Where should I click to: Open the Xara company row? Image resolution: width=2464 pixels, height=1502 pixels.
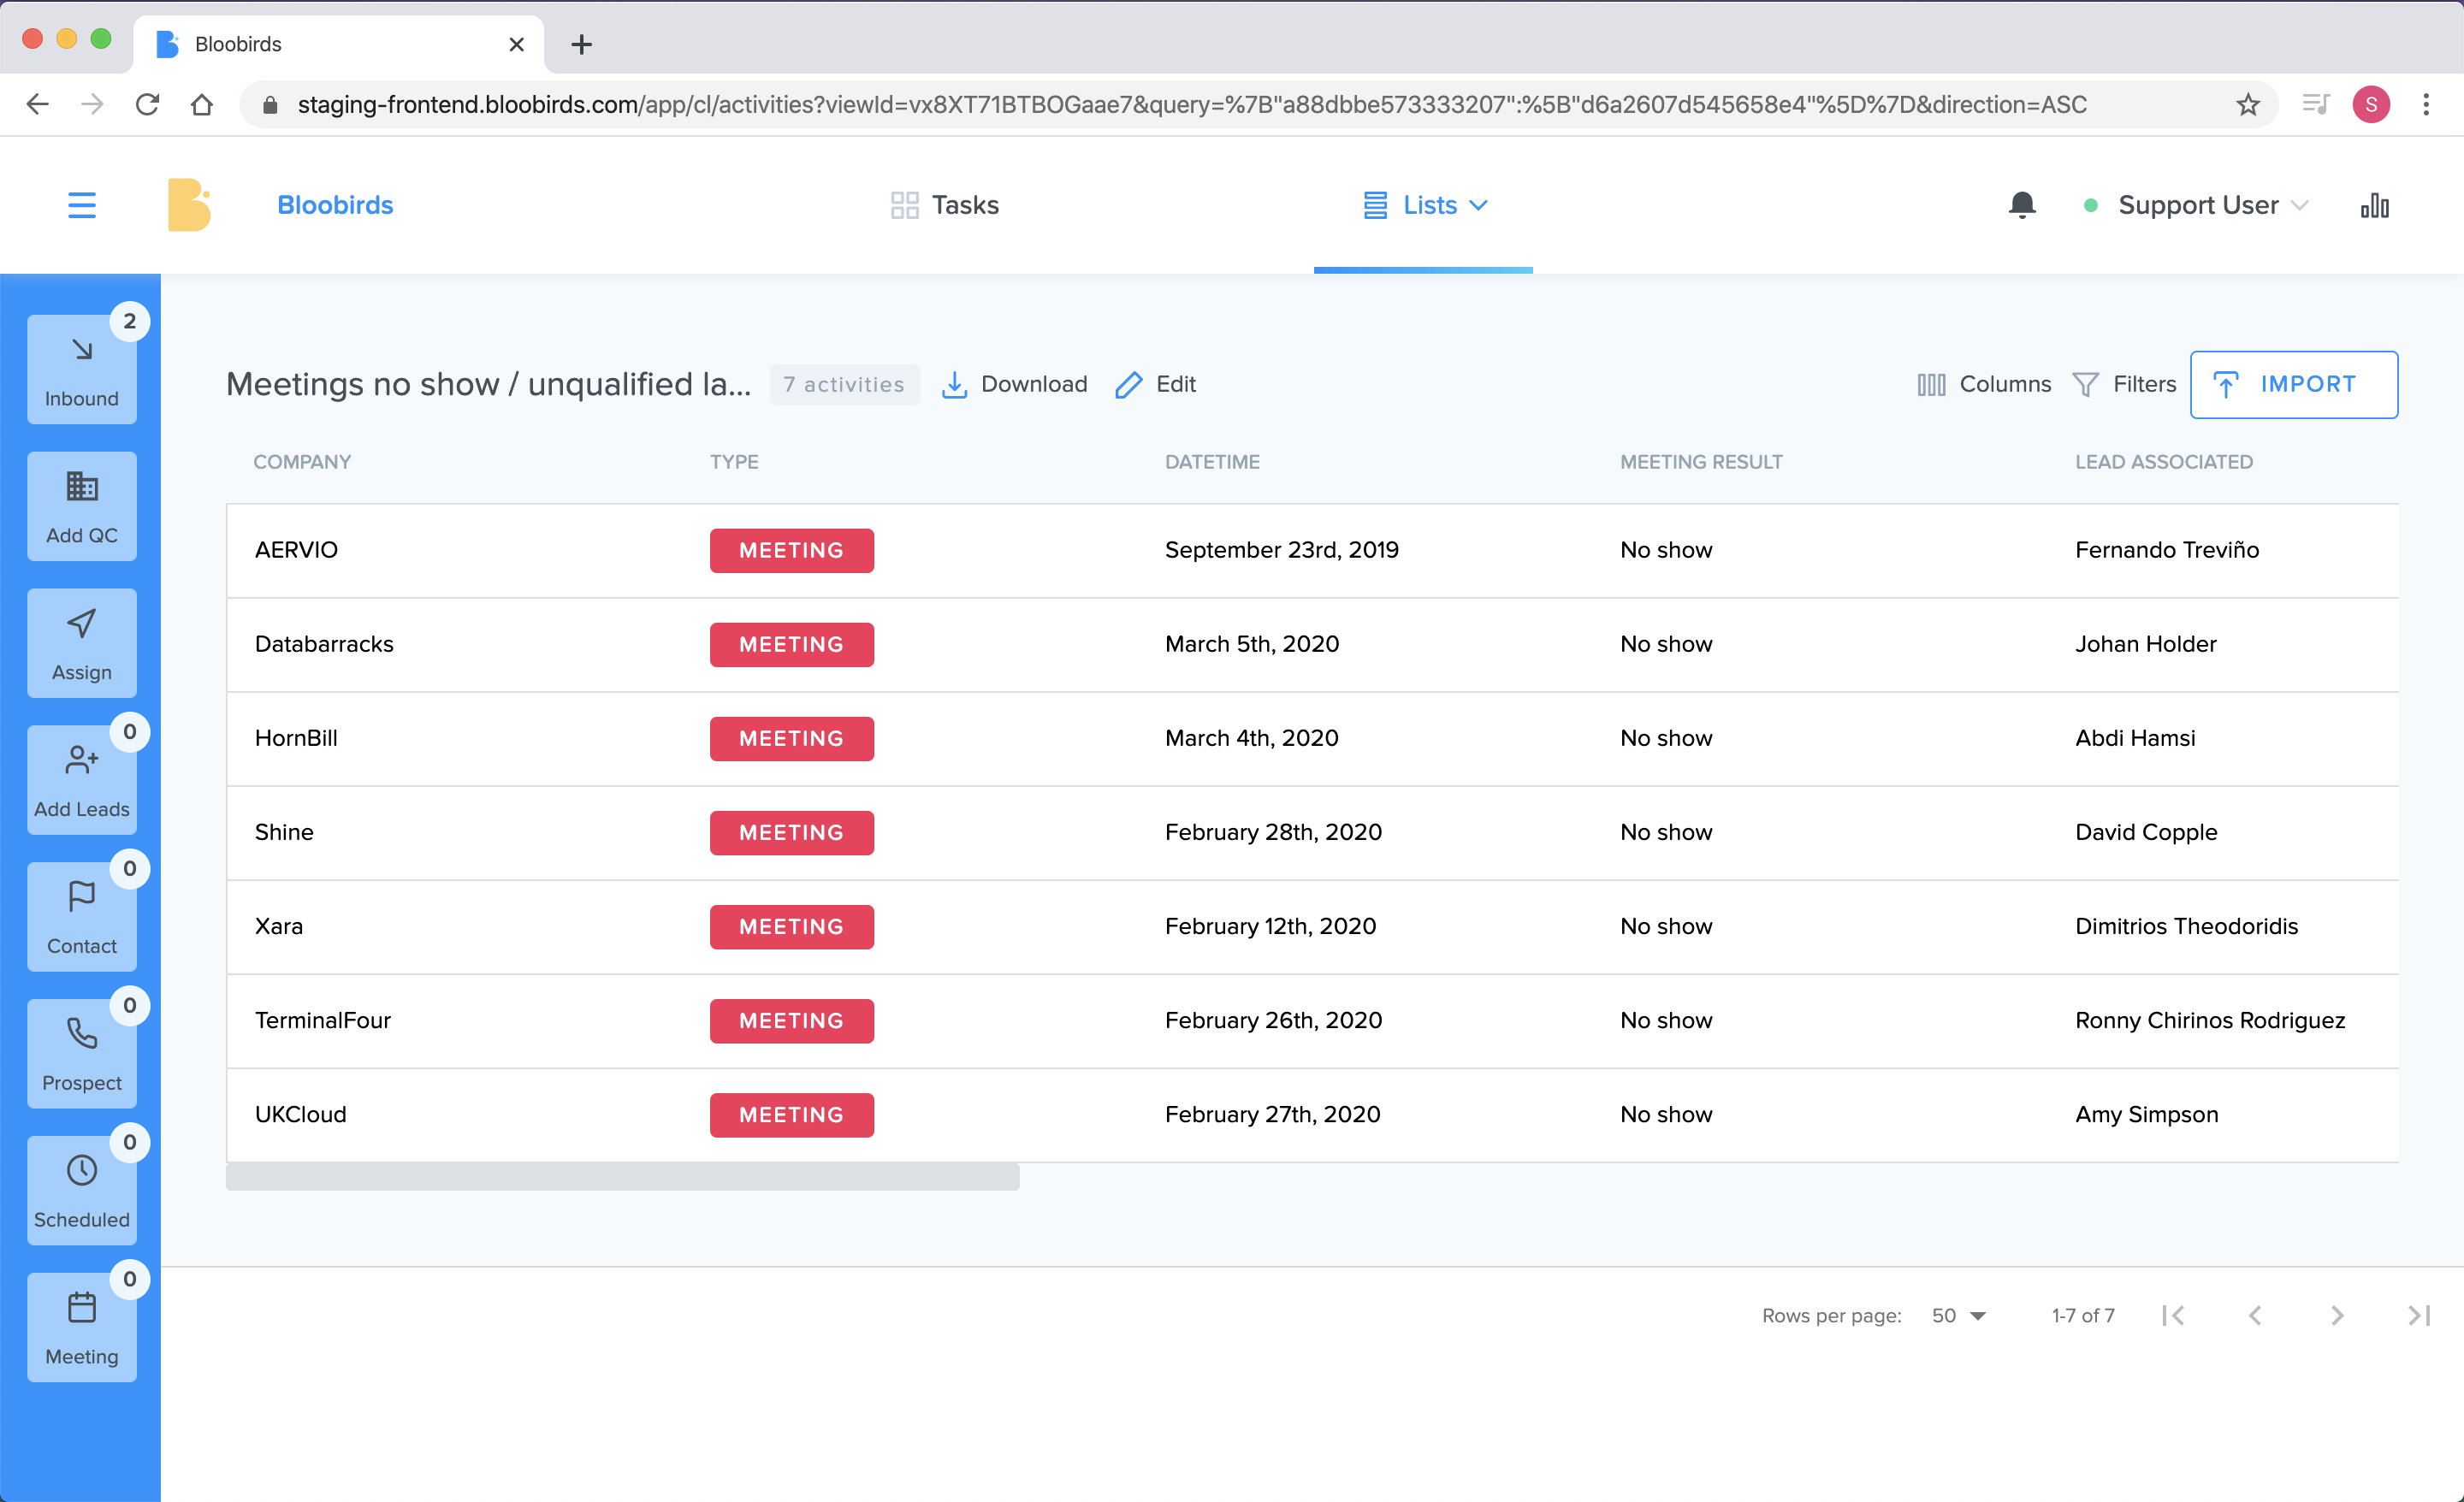click(x=1312, y=926)
